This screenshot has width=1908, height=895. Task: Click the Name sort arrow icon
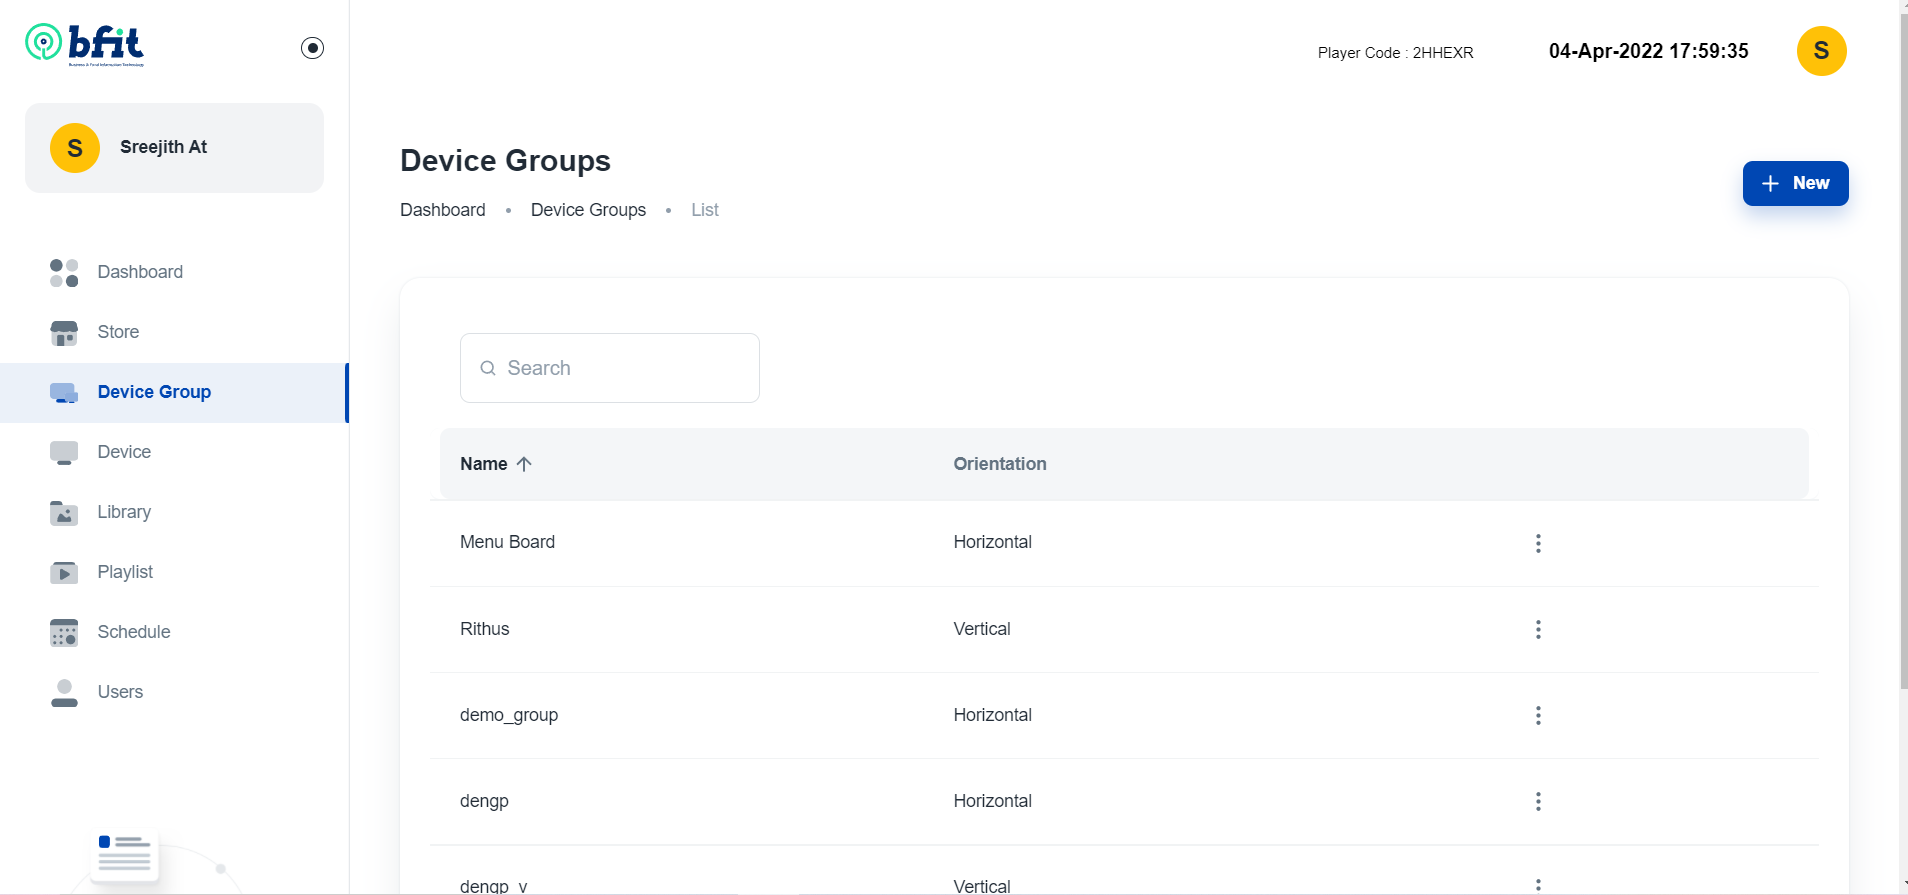[524, 464]
